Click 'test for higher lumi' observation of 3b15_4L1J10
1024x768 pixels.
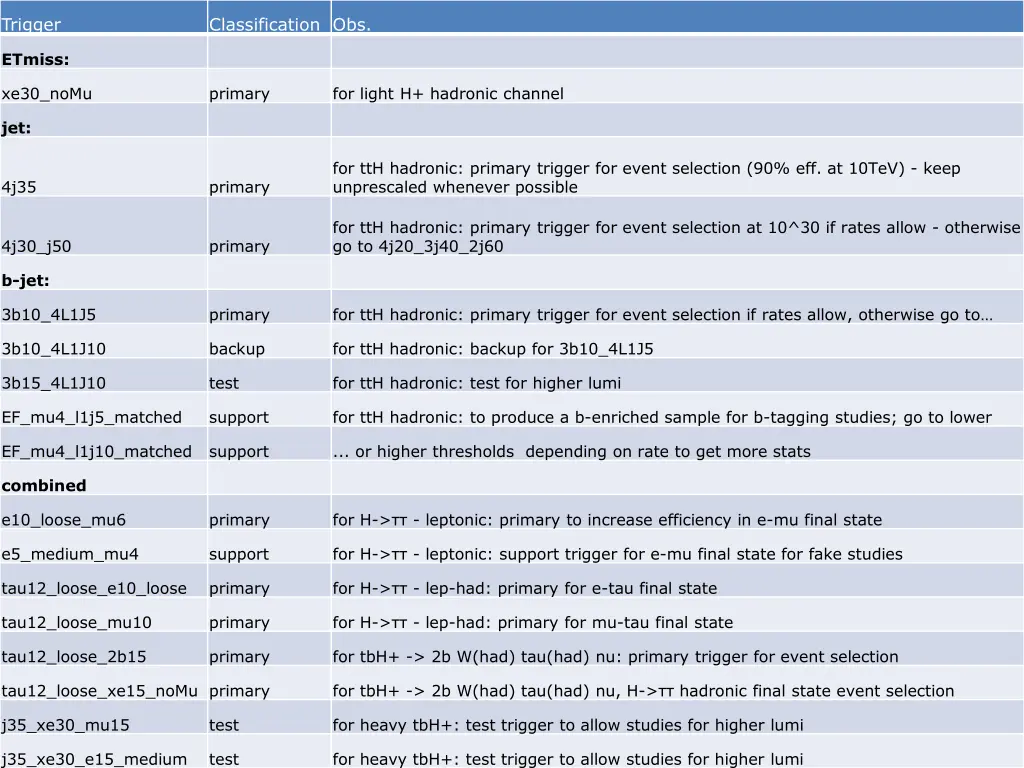pyautogui.click(x=677, y=375)
